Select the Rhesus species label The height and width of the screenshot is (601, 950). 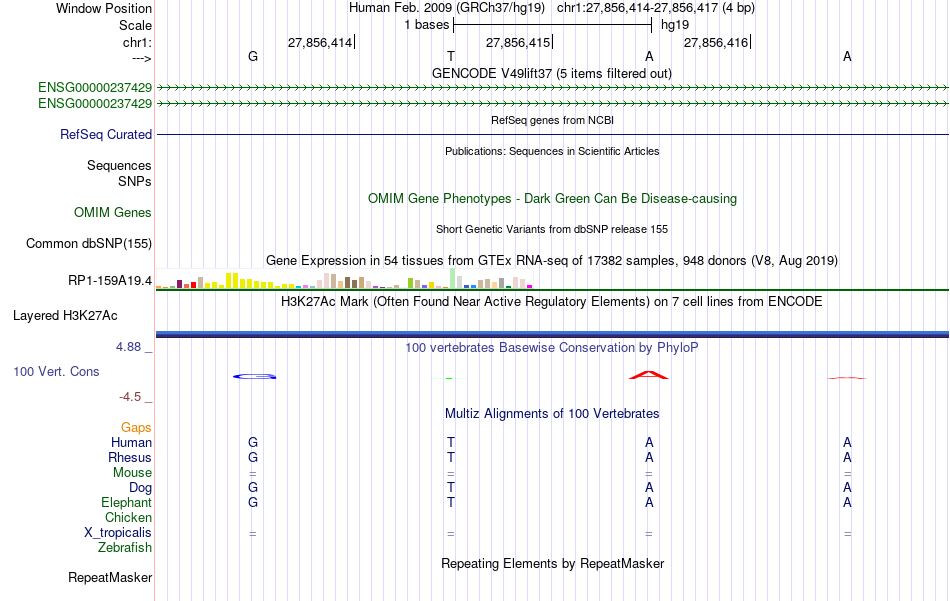(x=130, y=457)
